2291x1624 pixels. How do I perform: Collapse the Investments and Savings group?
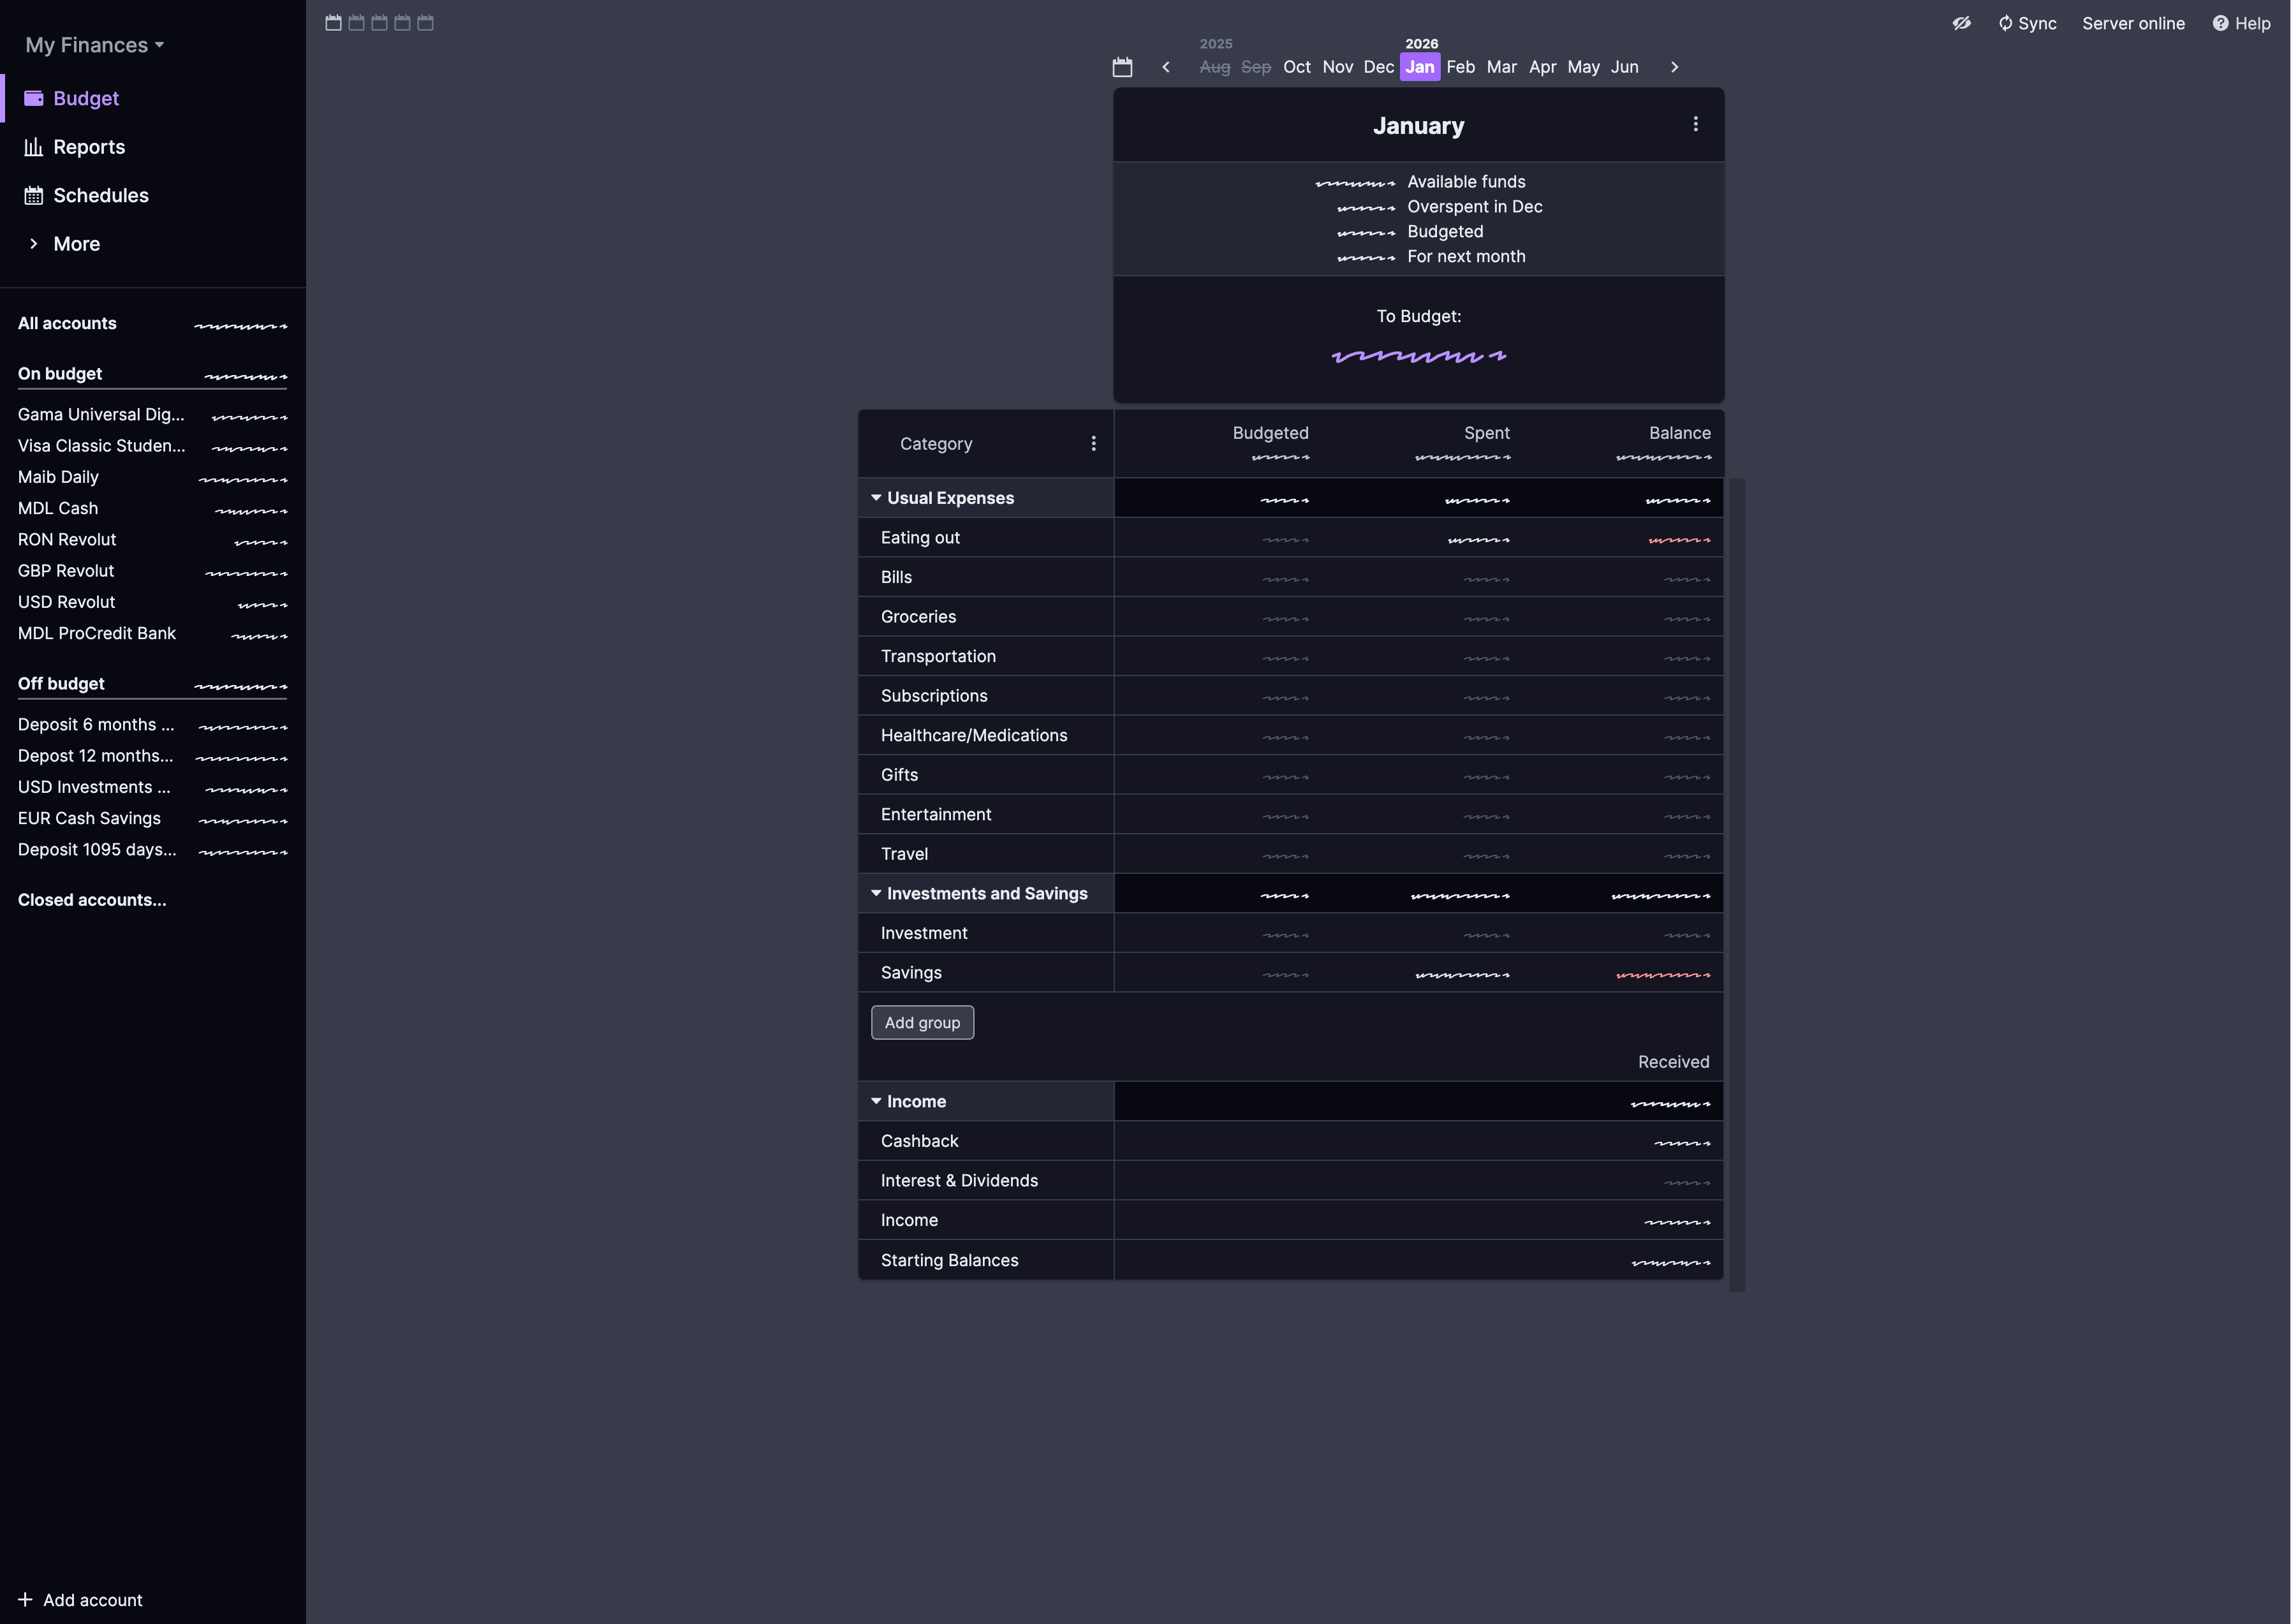[x=876, y=893]
